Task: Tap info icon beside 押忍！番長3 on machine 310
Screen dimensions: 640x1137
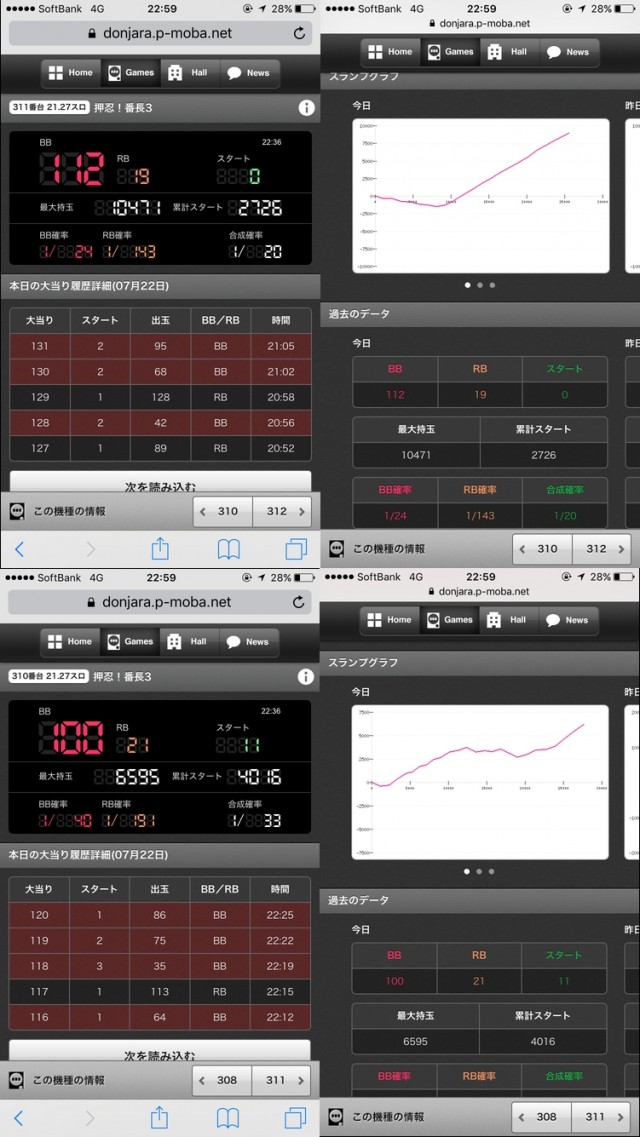Action: (306, 677)
